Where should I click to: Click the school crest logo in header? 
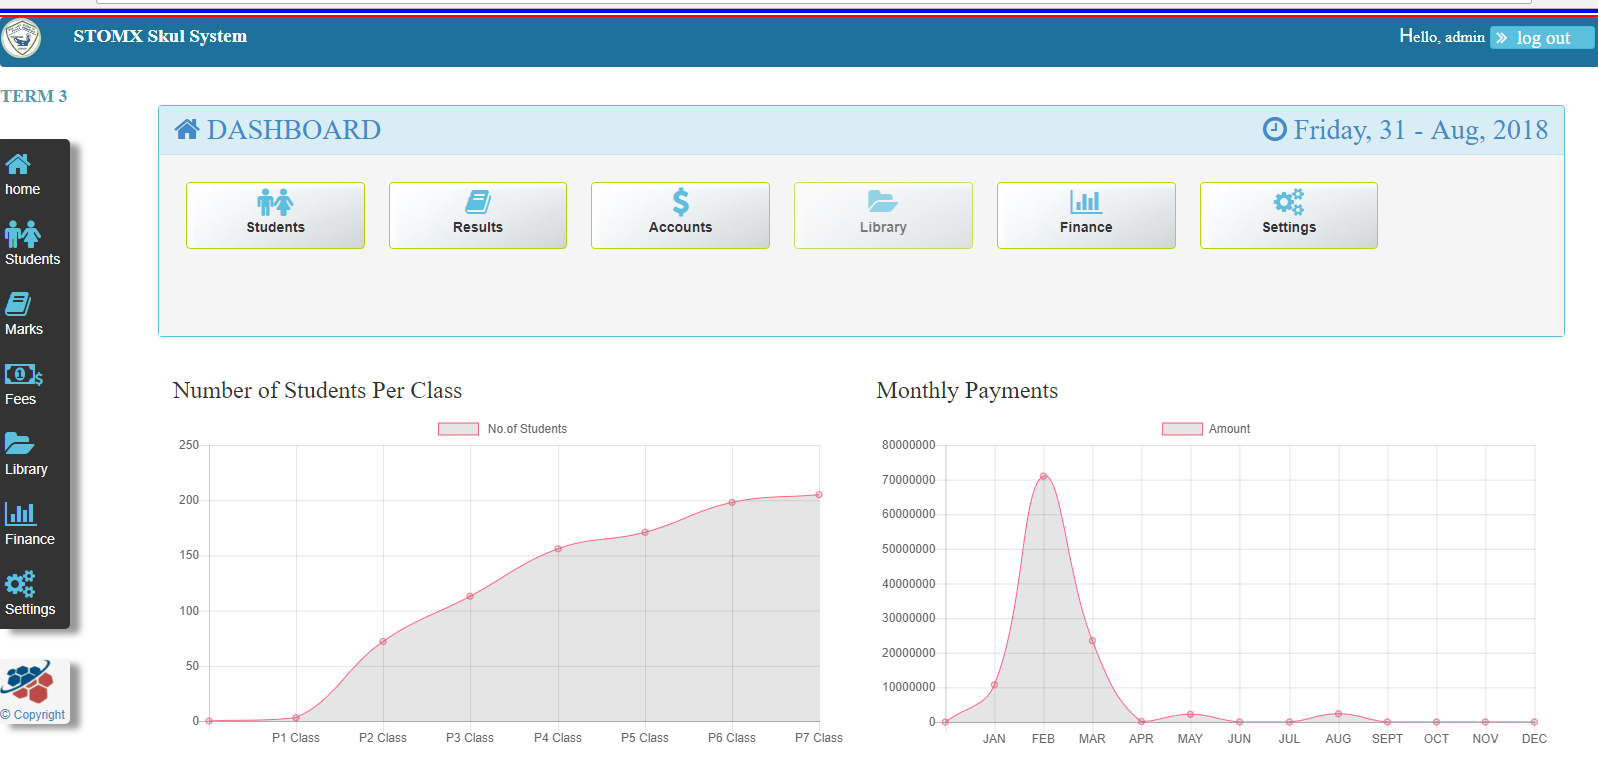[21, 39]
